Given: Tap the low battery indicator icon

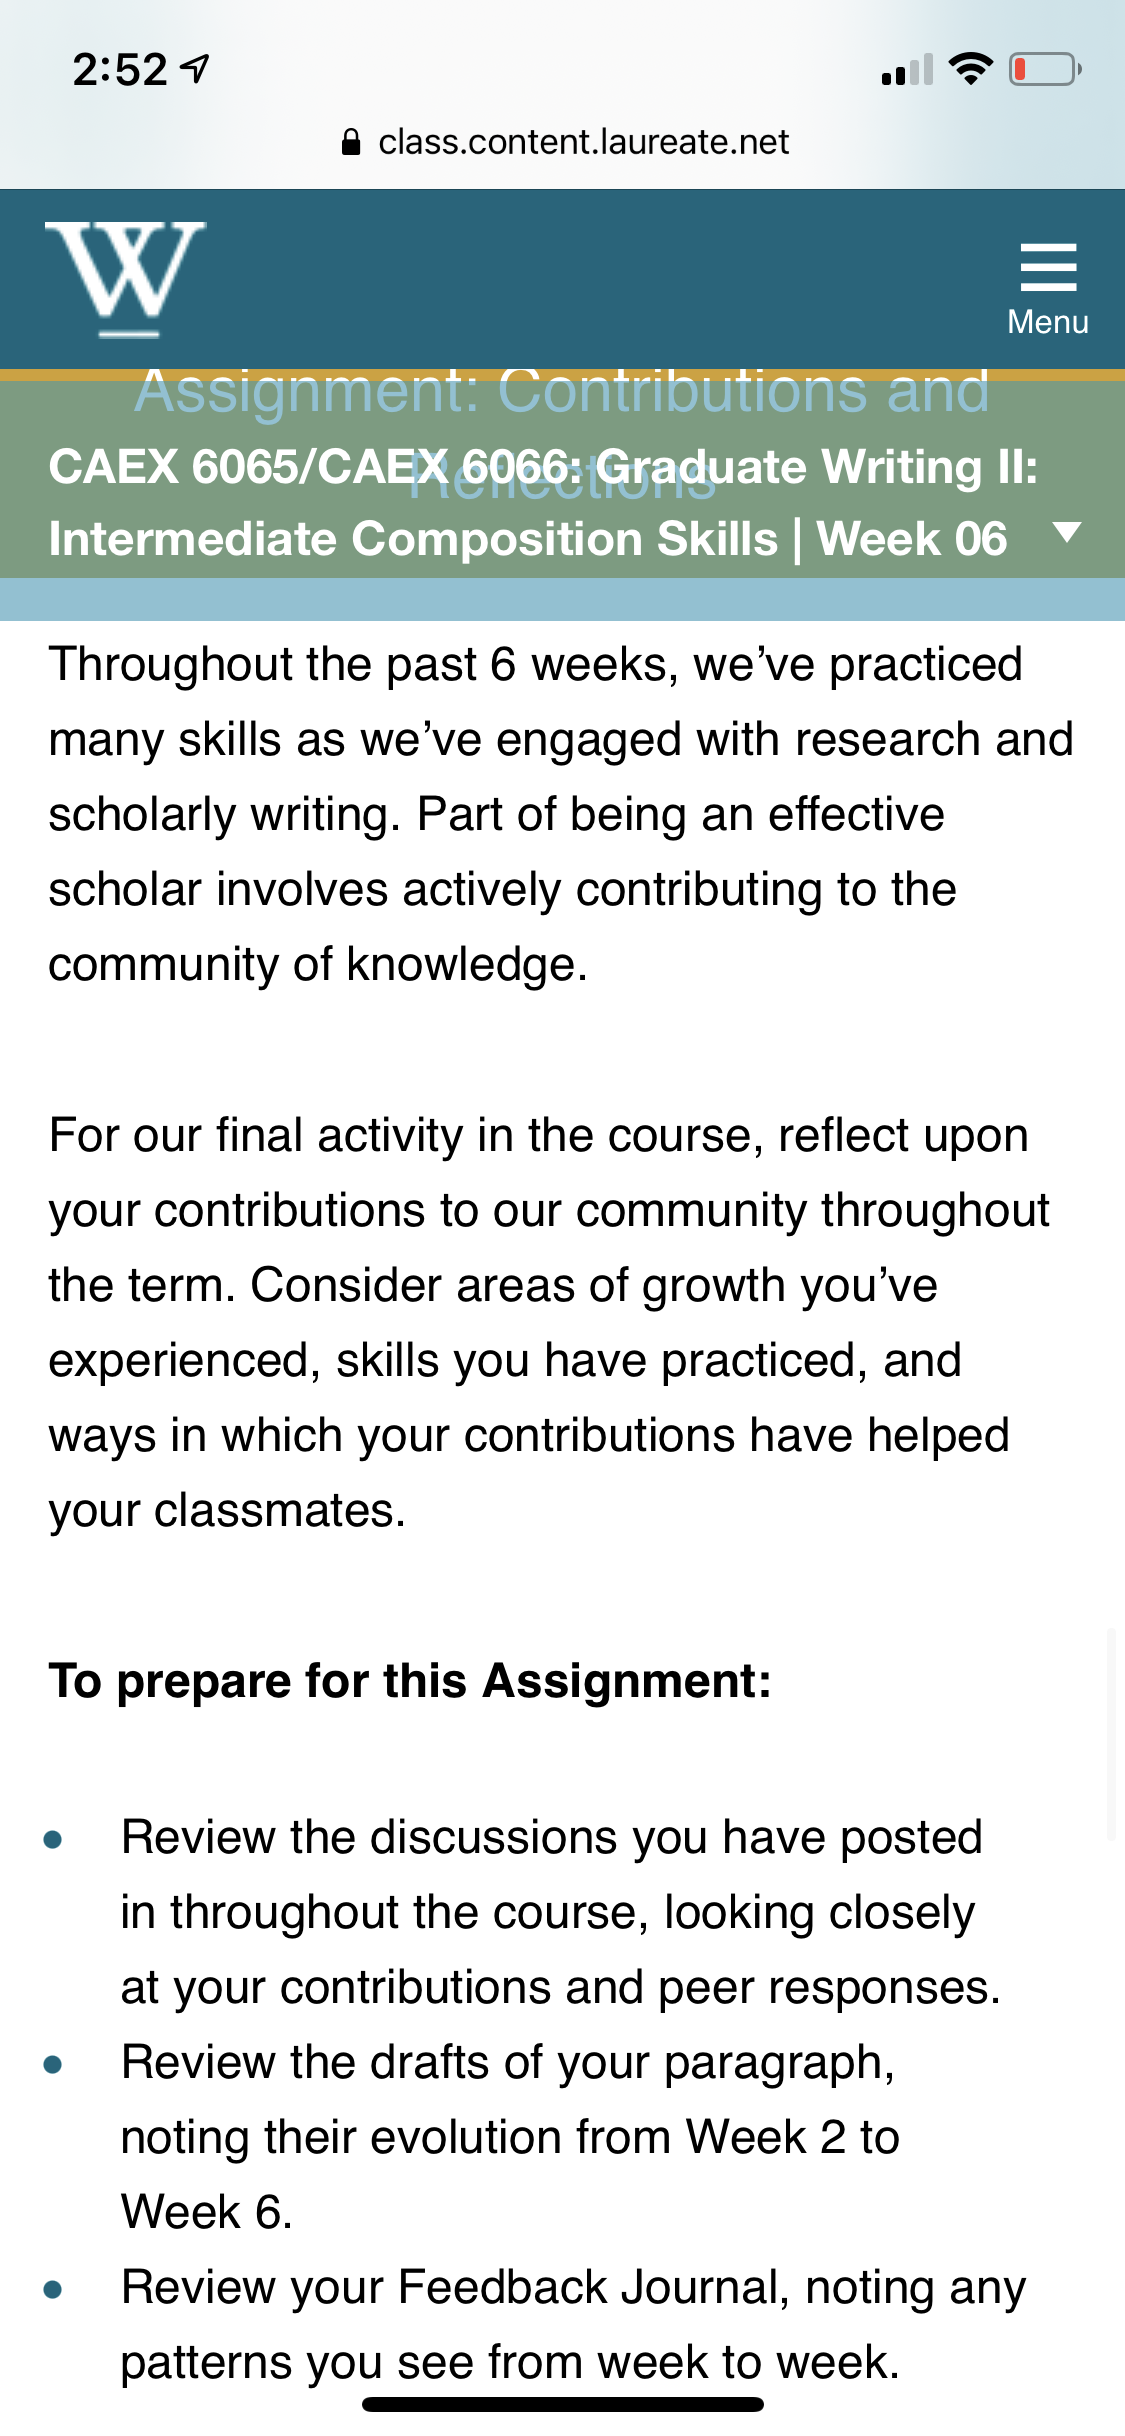Looking at the screenshot, I should tap(1045, 69).
